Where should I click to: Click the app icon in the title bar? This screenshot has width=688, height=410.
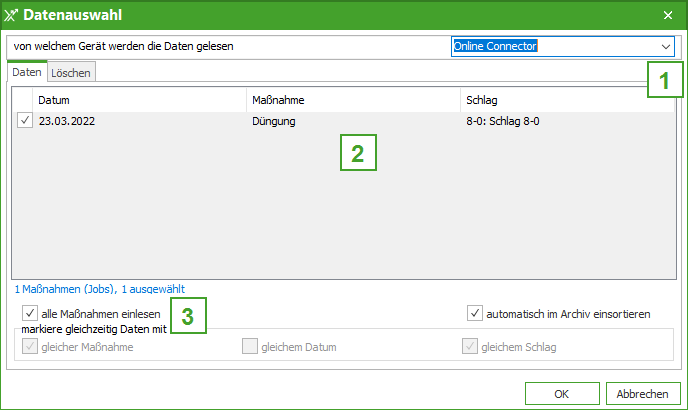pyautogui.click(x=11, y=14)
